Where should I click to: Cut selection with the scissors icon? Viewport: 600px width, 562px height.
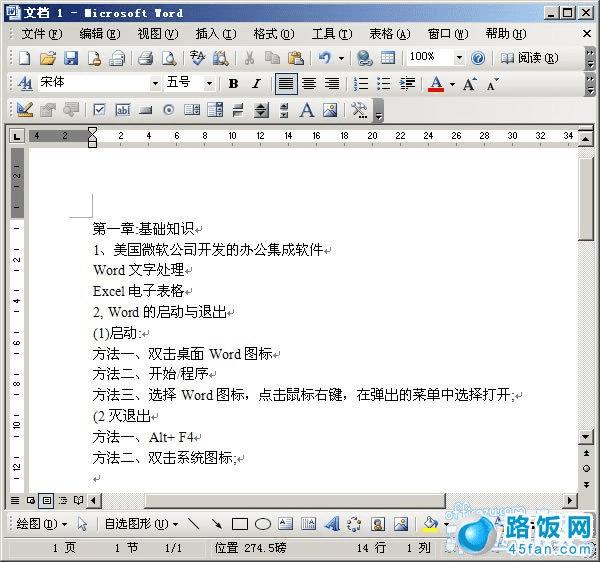[249, 58]
